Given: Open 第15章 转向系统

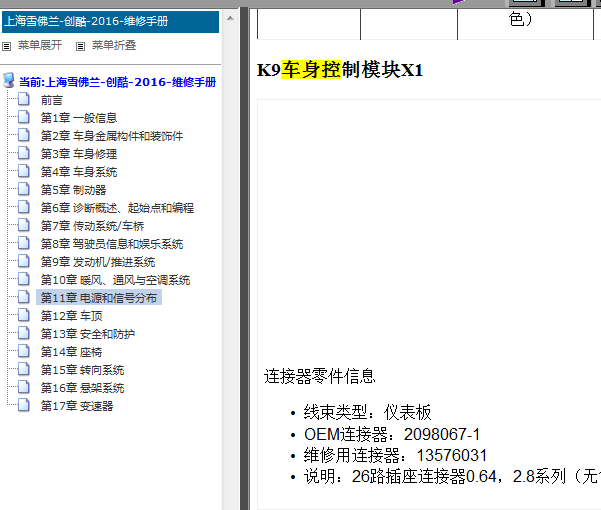Looking at the screenshot, I should click(82, 370).
